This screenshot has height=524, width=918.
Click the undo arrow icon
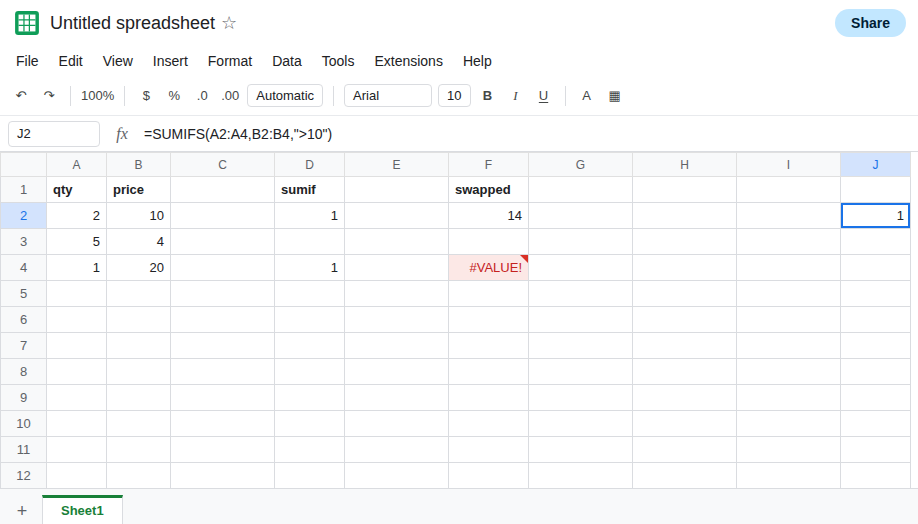click(22, 95)
